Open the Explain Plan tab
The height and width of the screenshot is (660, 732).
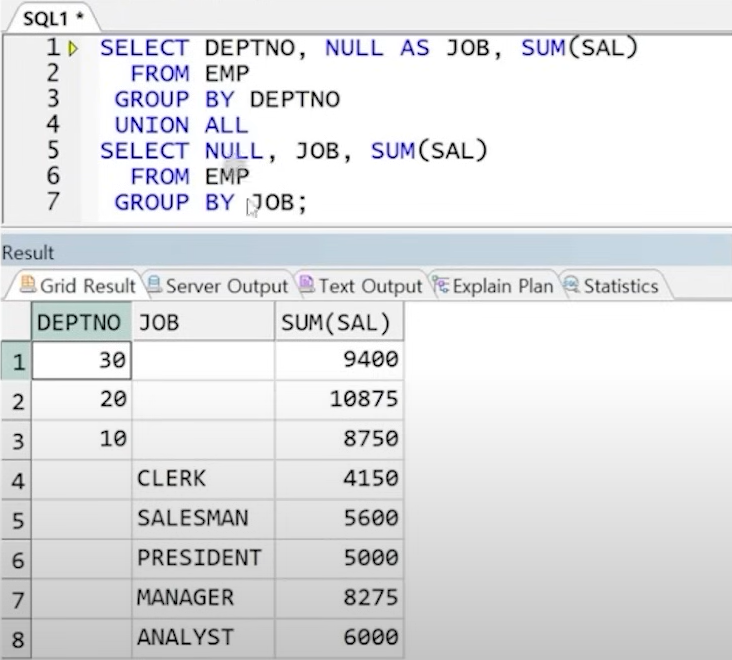point(494,286)
